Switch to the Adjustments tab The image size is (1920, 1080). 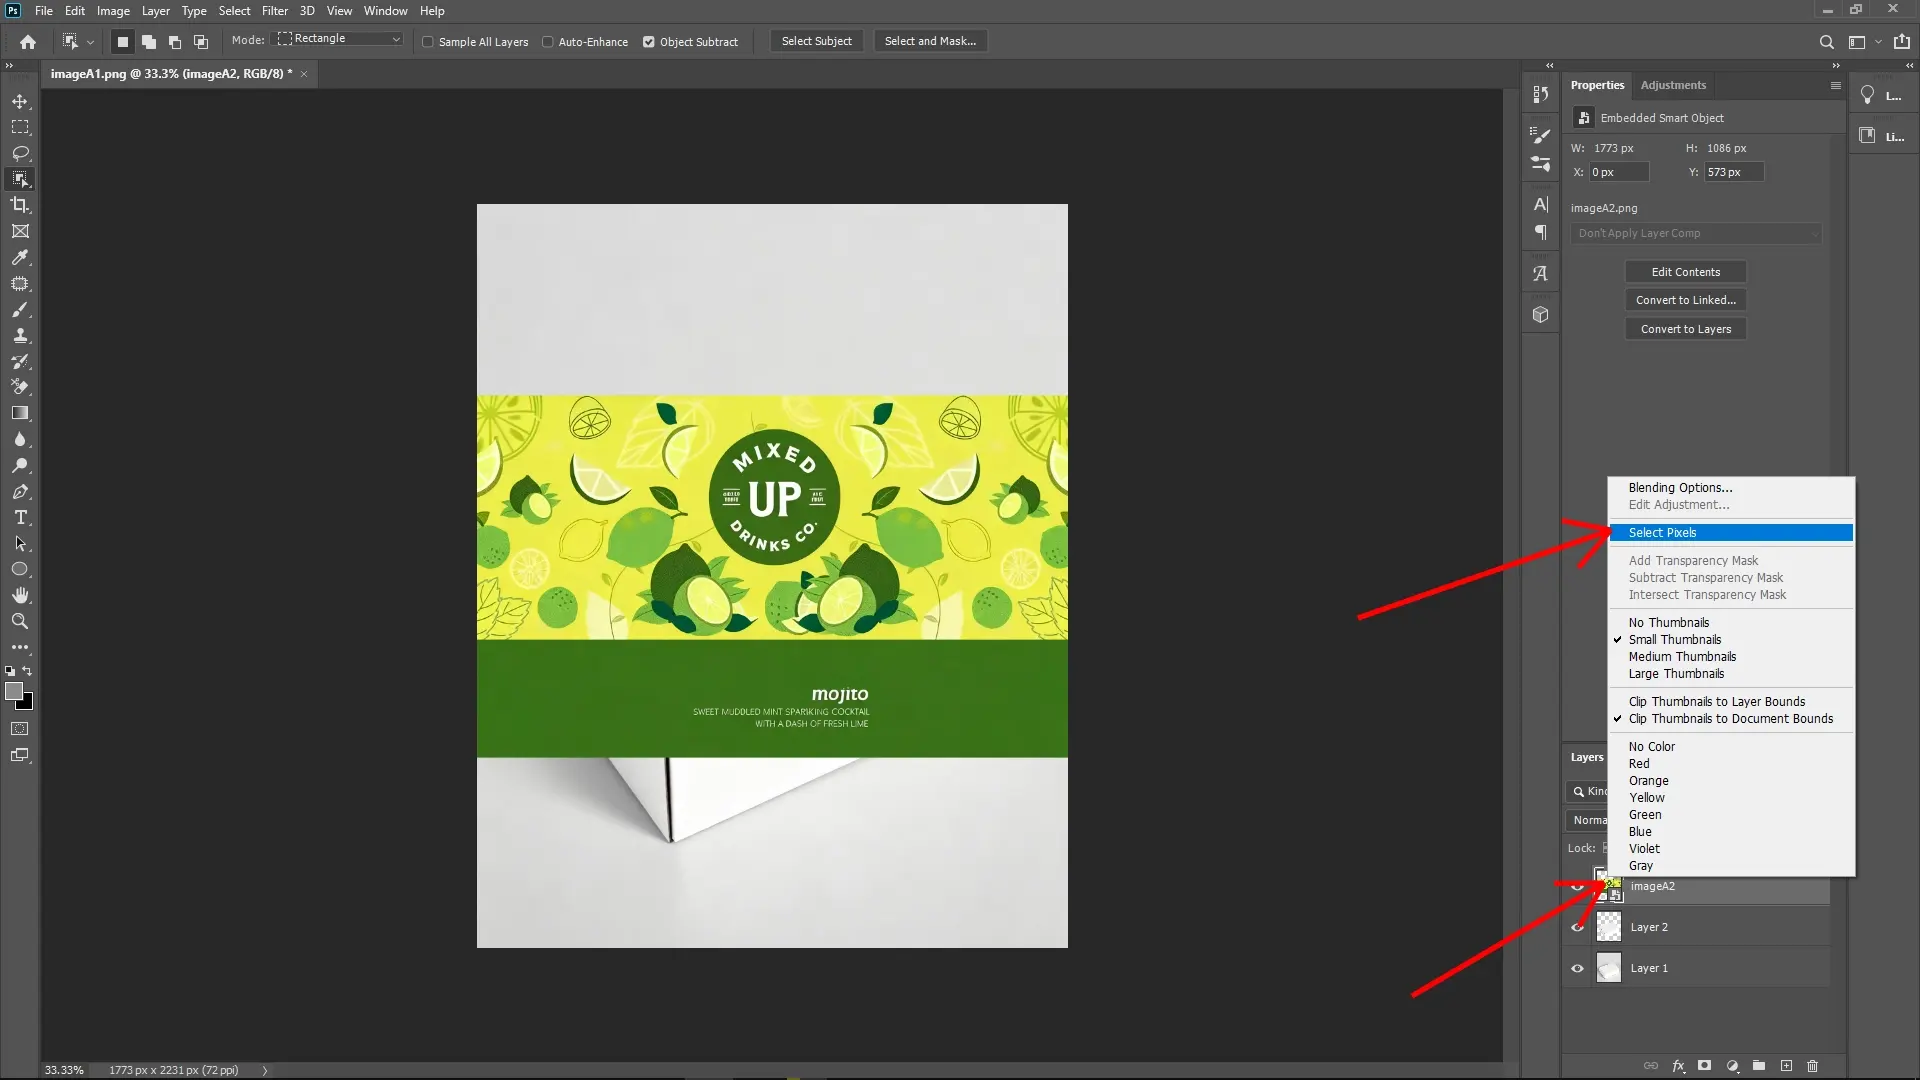coord(1672,85)
